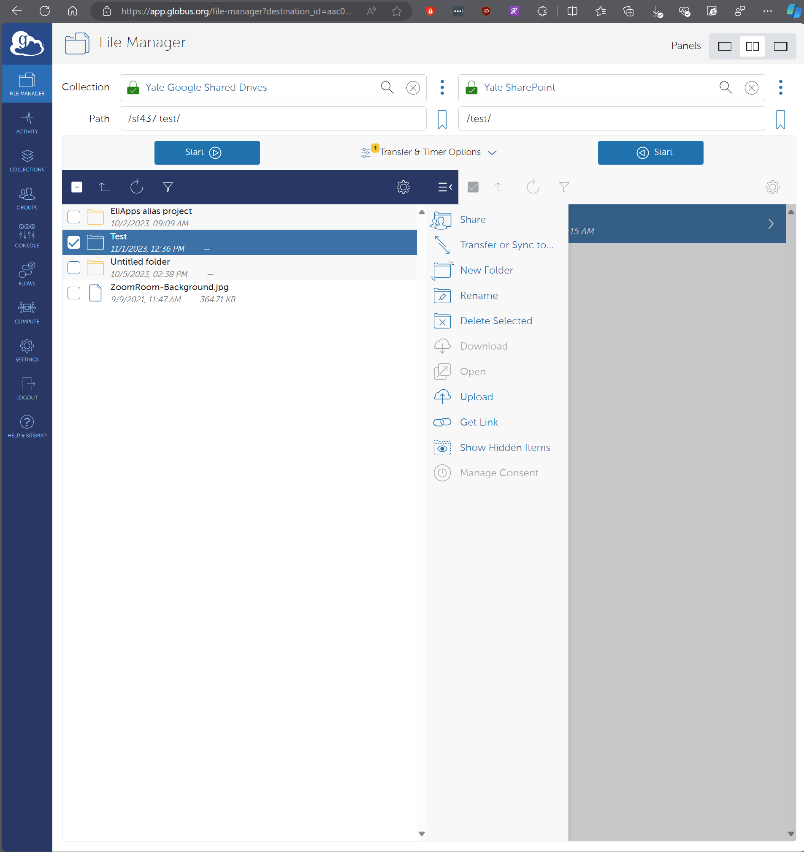Screen dimensions: 804x852
Task: Open three-dot menu for Yale Google Shared Drives
Action: pos(442,87)
